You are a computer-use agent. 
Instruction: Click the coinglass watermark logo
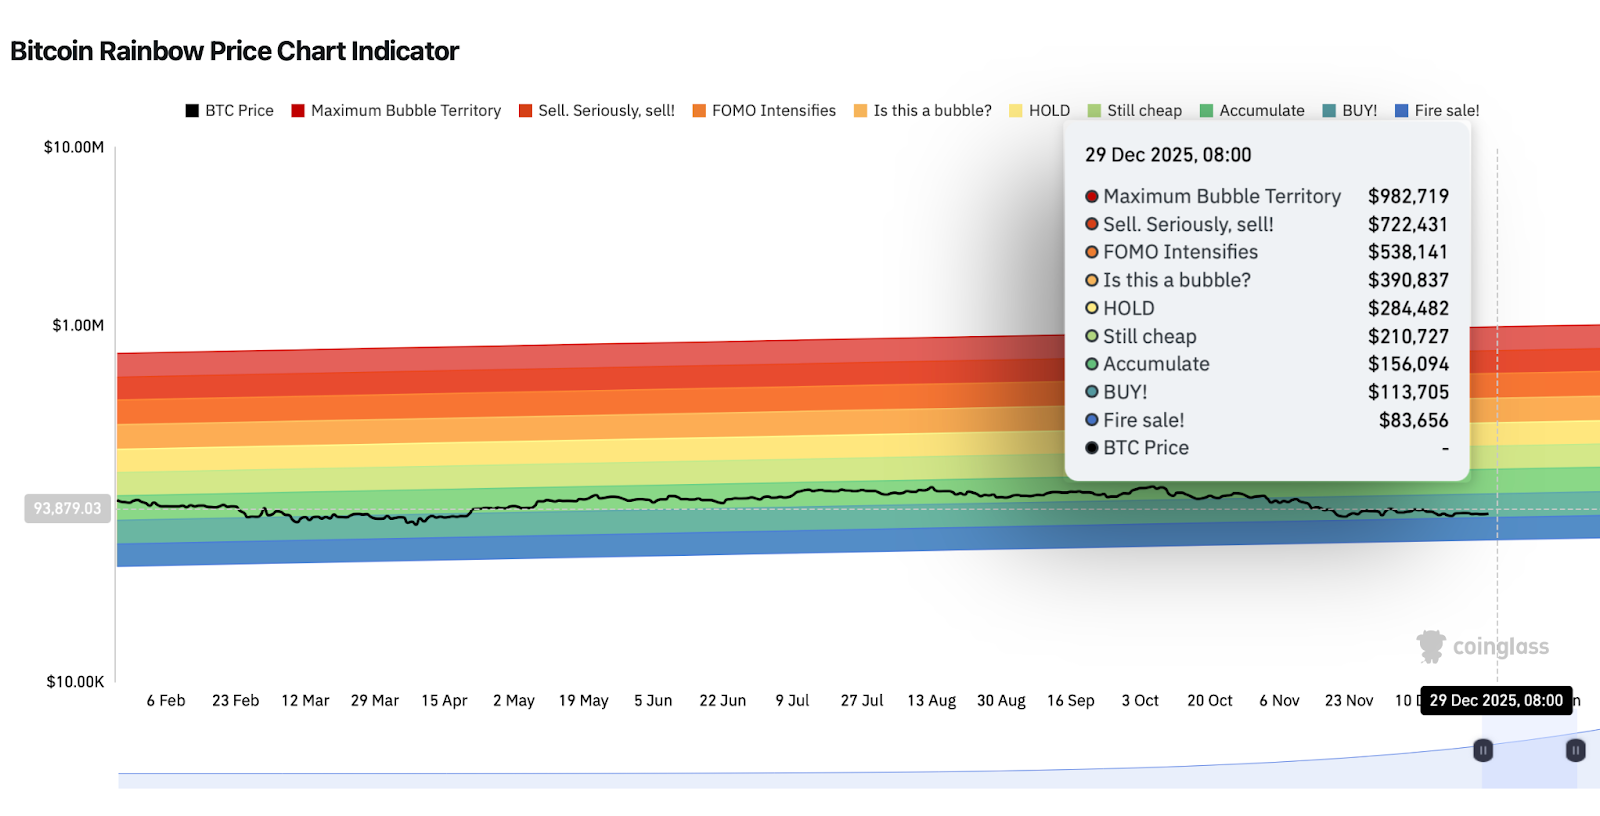[x=1483, y=647]
